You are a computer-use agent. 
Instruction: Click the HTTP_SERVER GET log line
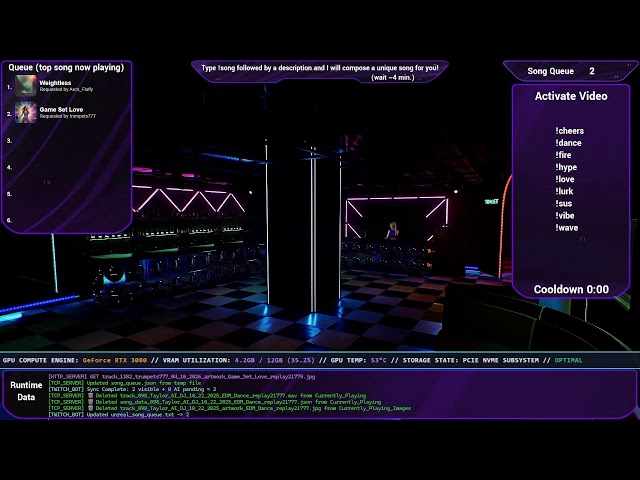point(182,377)
